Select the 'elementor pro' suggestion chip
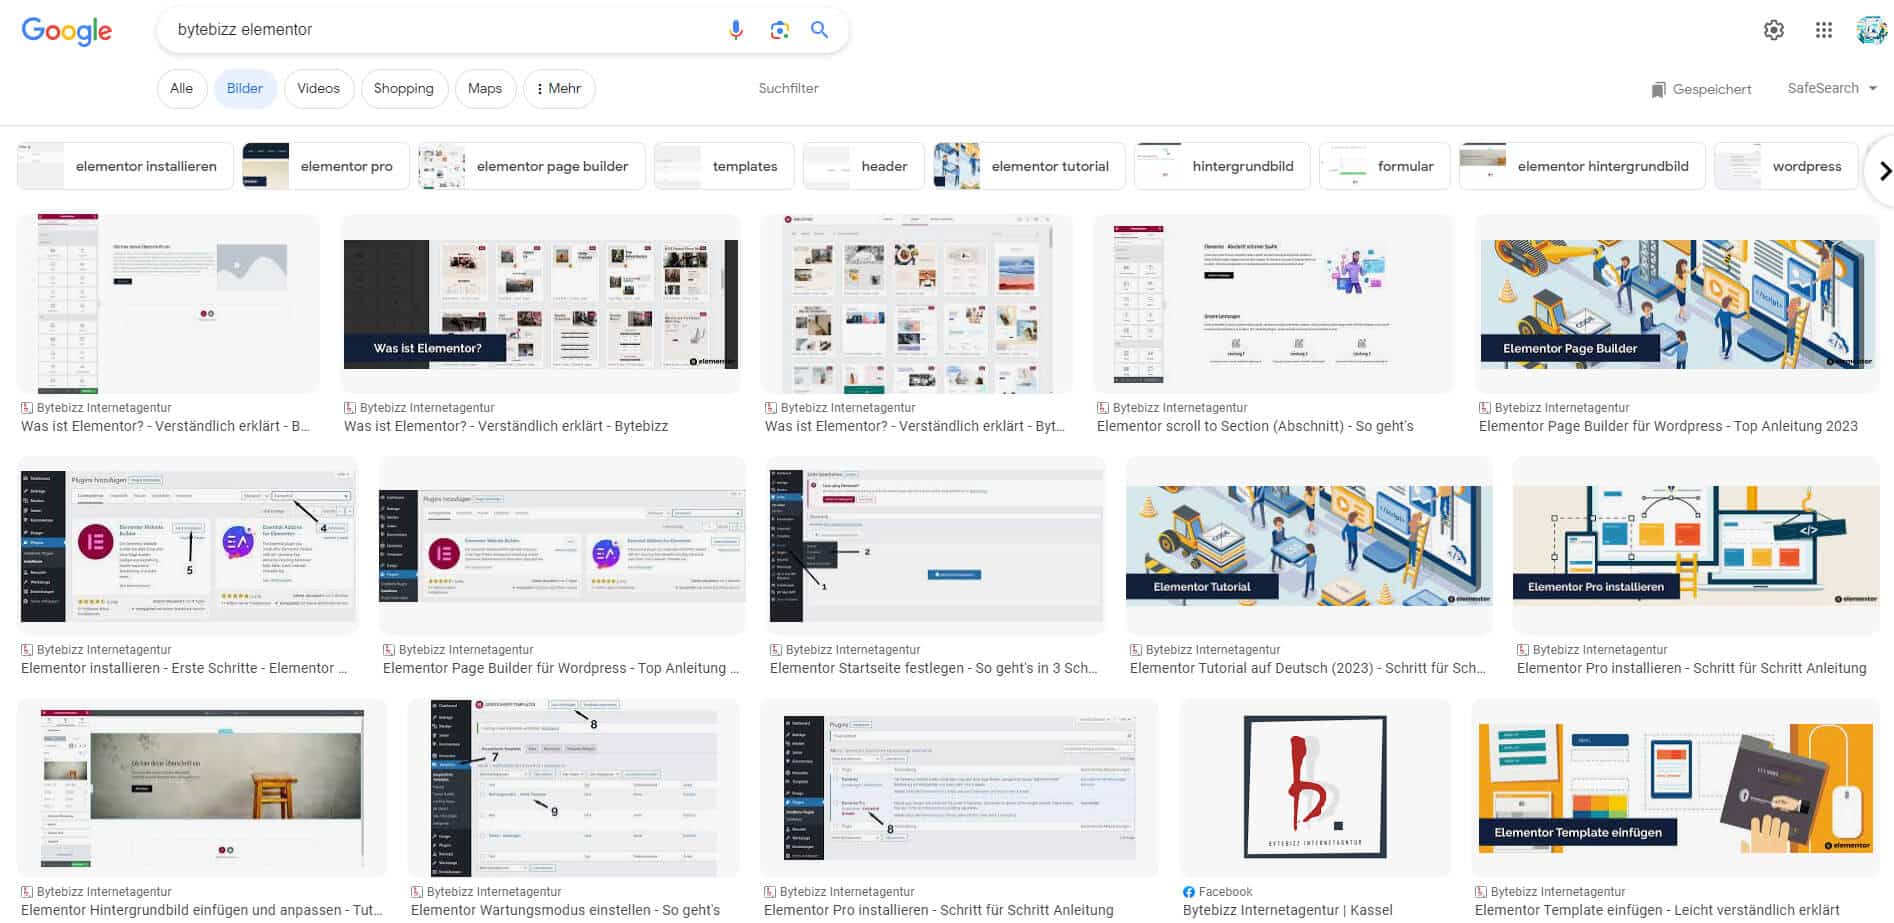Screen dimensions: 1894x923 tap(326, 166)
